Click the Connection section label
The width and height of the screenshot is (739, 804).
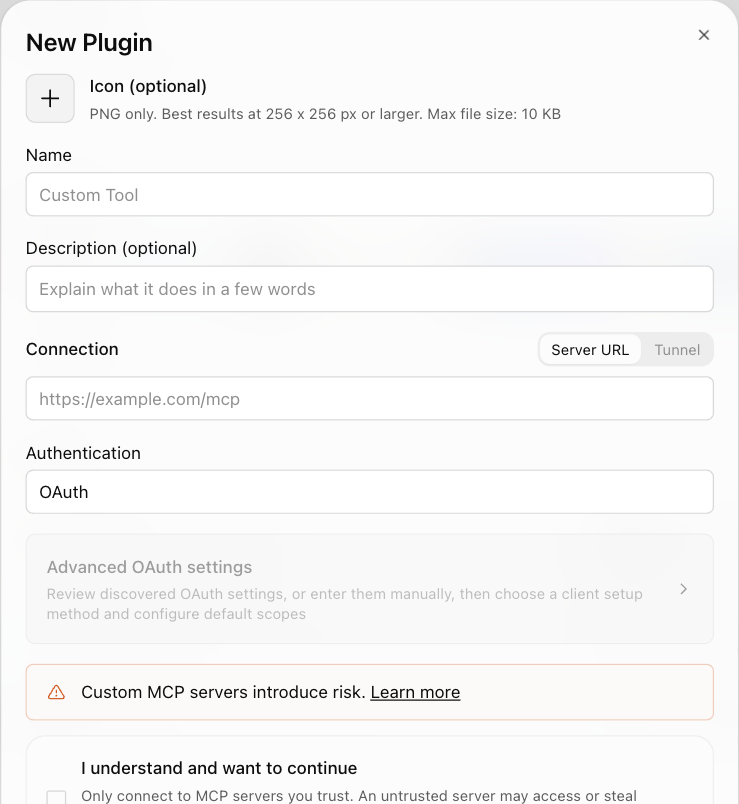click(x=72, y=349)
